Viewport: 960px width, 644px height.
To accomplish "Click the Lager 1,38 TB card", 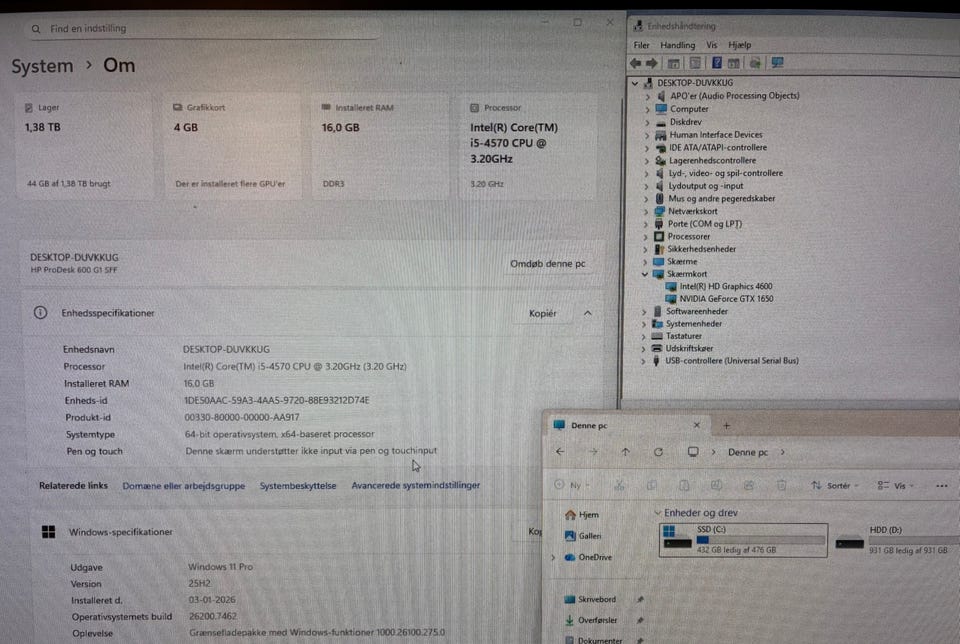I will click(84, 146).
